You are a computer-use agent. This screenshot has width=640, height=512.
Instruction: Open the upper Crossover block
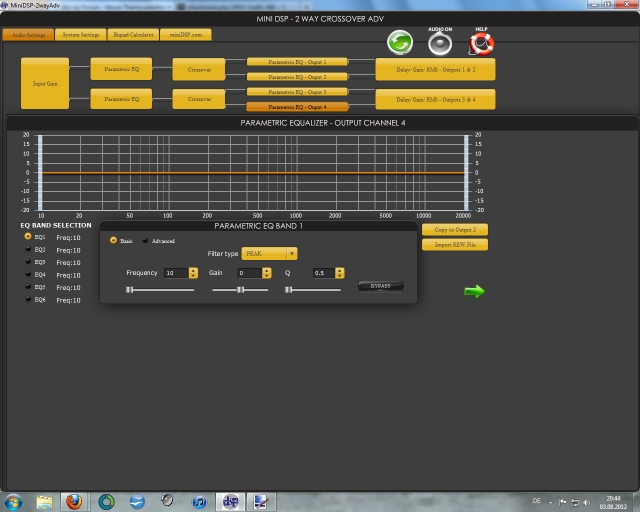point(199,69)
